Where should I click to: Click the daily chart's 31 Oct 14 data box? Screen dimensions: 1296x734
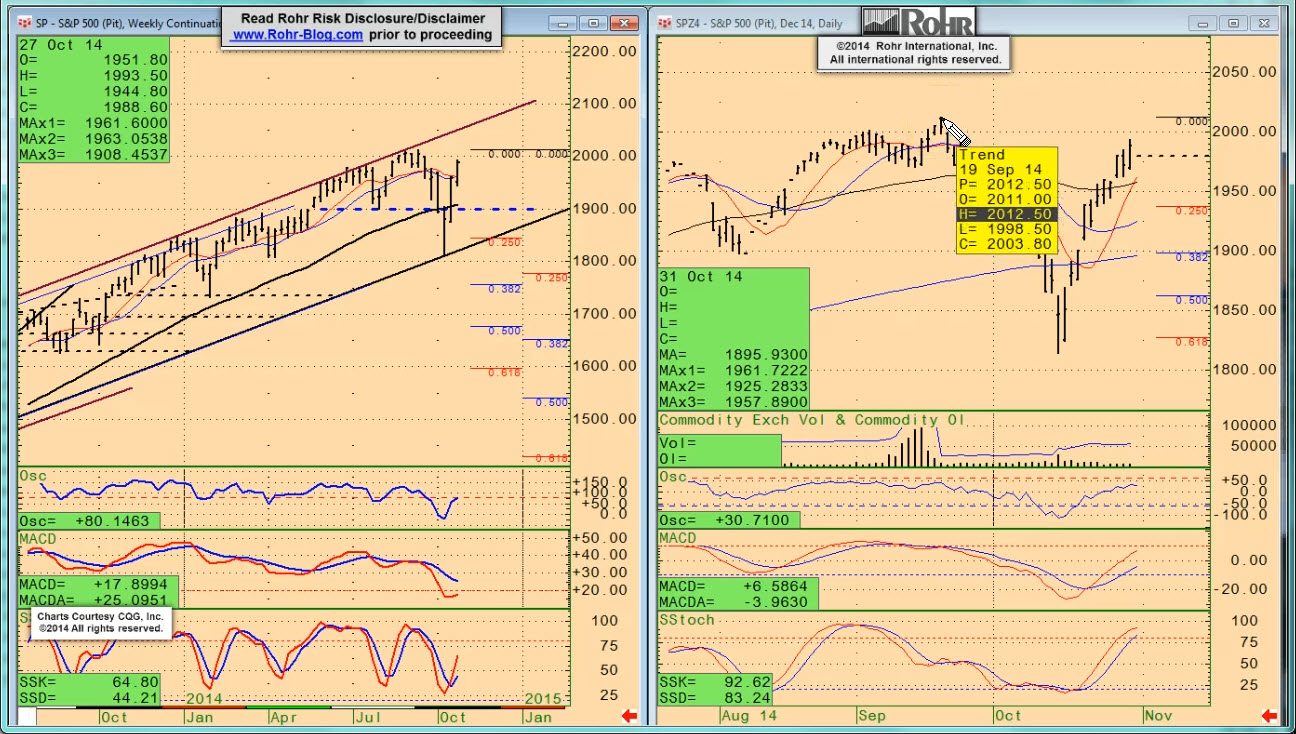[x=733, y=338]
